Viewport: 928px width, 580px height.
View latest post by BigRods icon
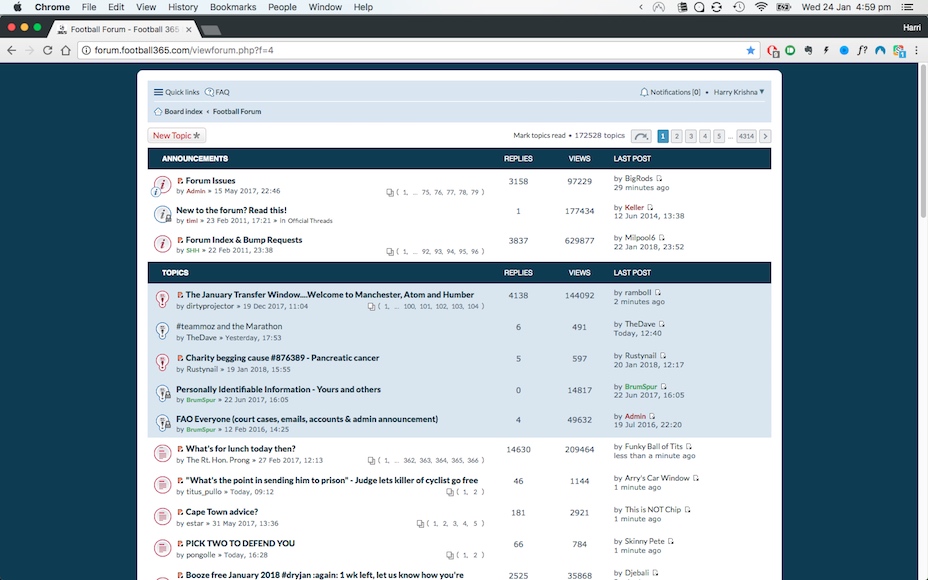point(659,179)
